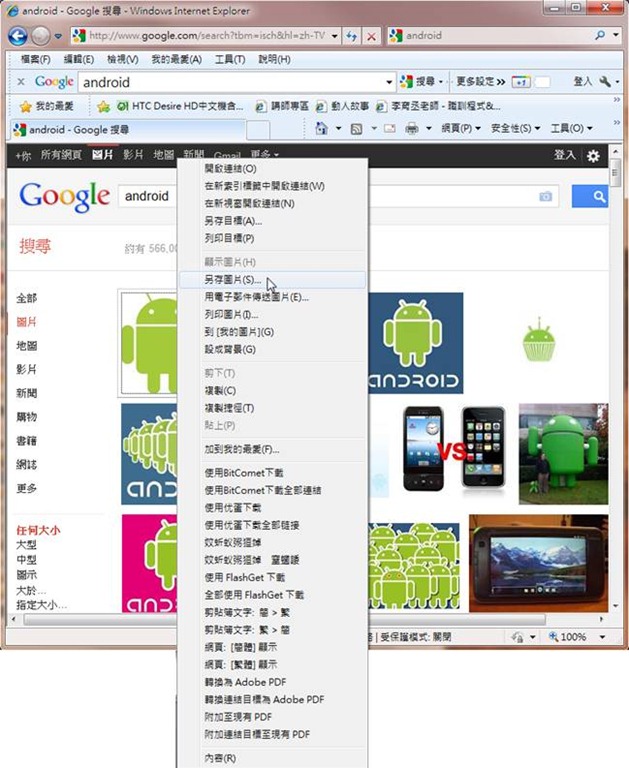The width and height of the screenshot is (629, 768).
Task: Expand the address bar URL dropdown
Action: (334, 36)
